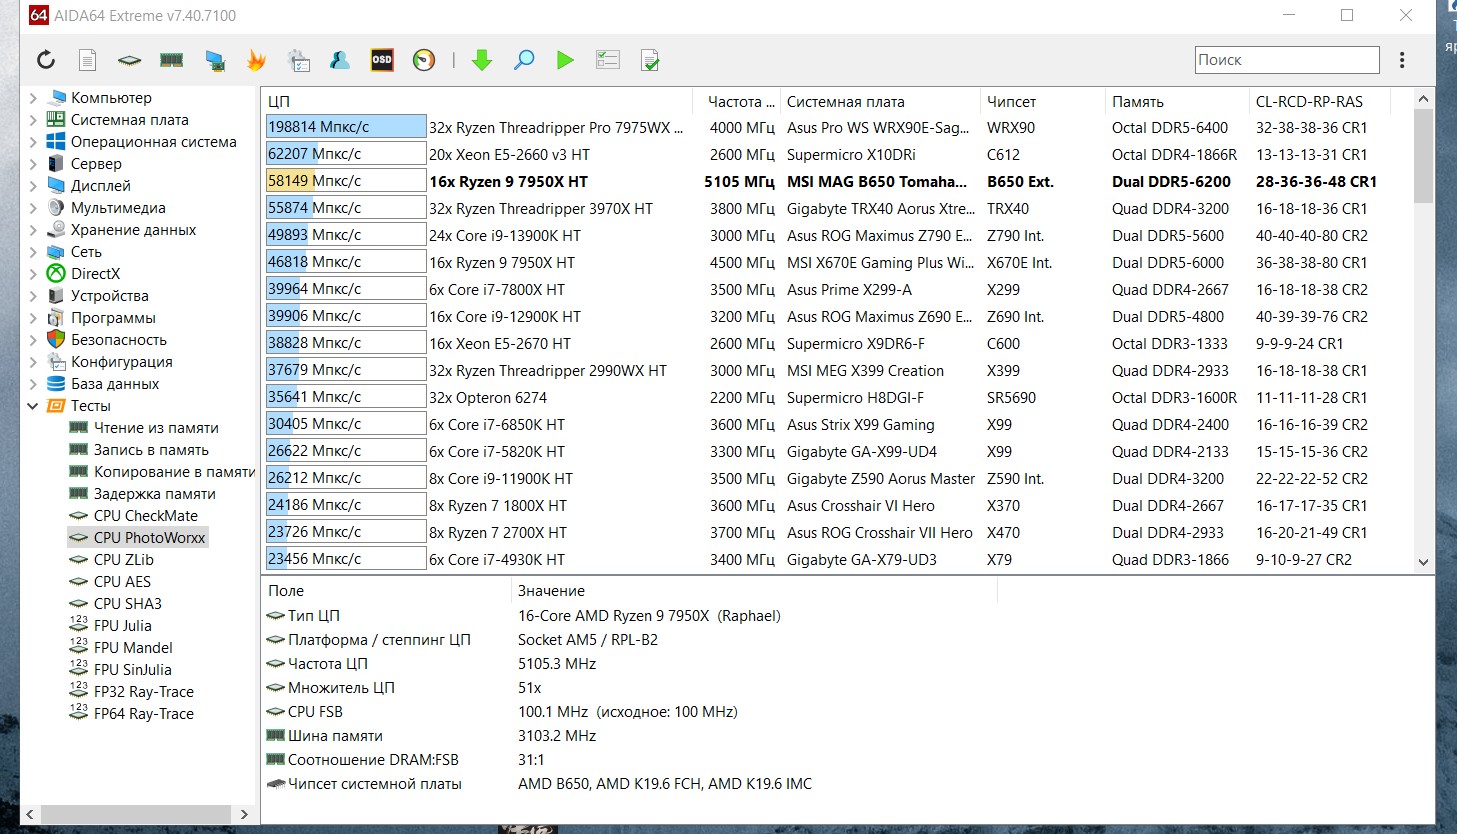Select the Задержка памяти test
Viewport: 1457px width, 834px height.
point(154,494)
